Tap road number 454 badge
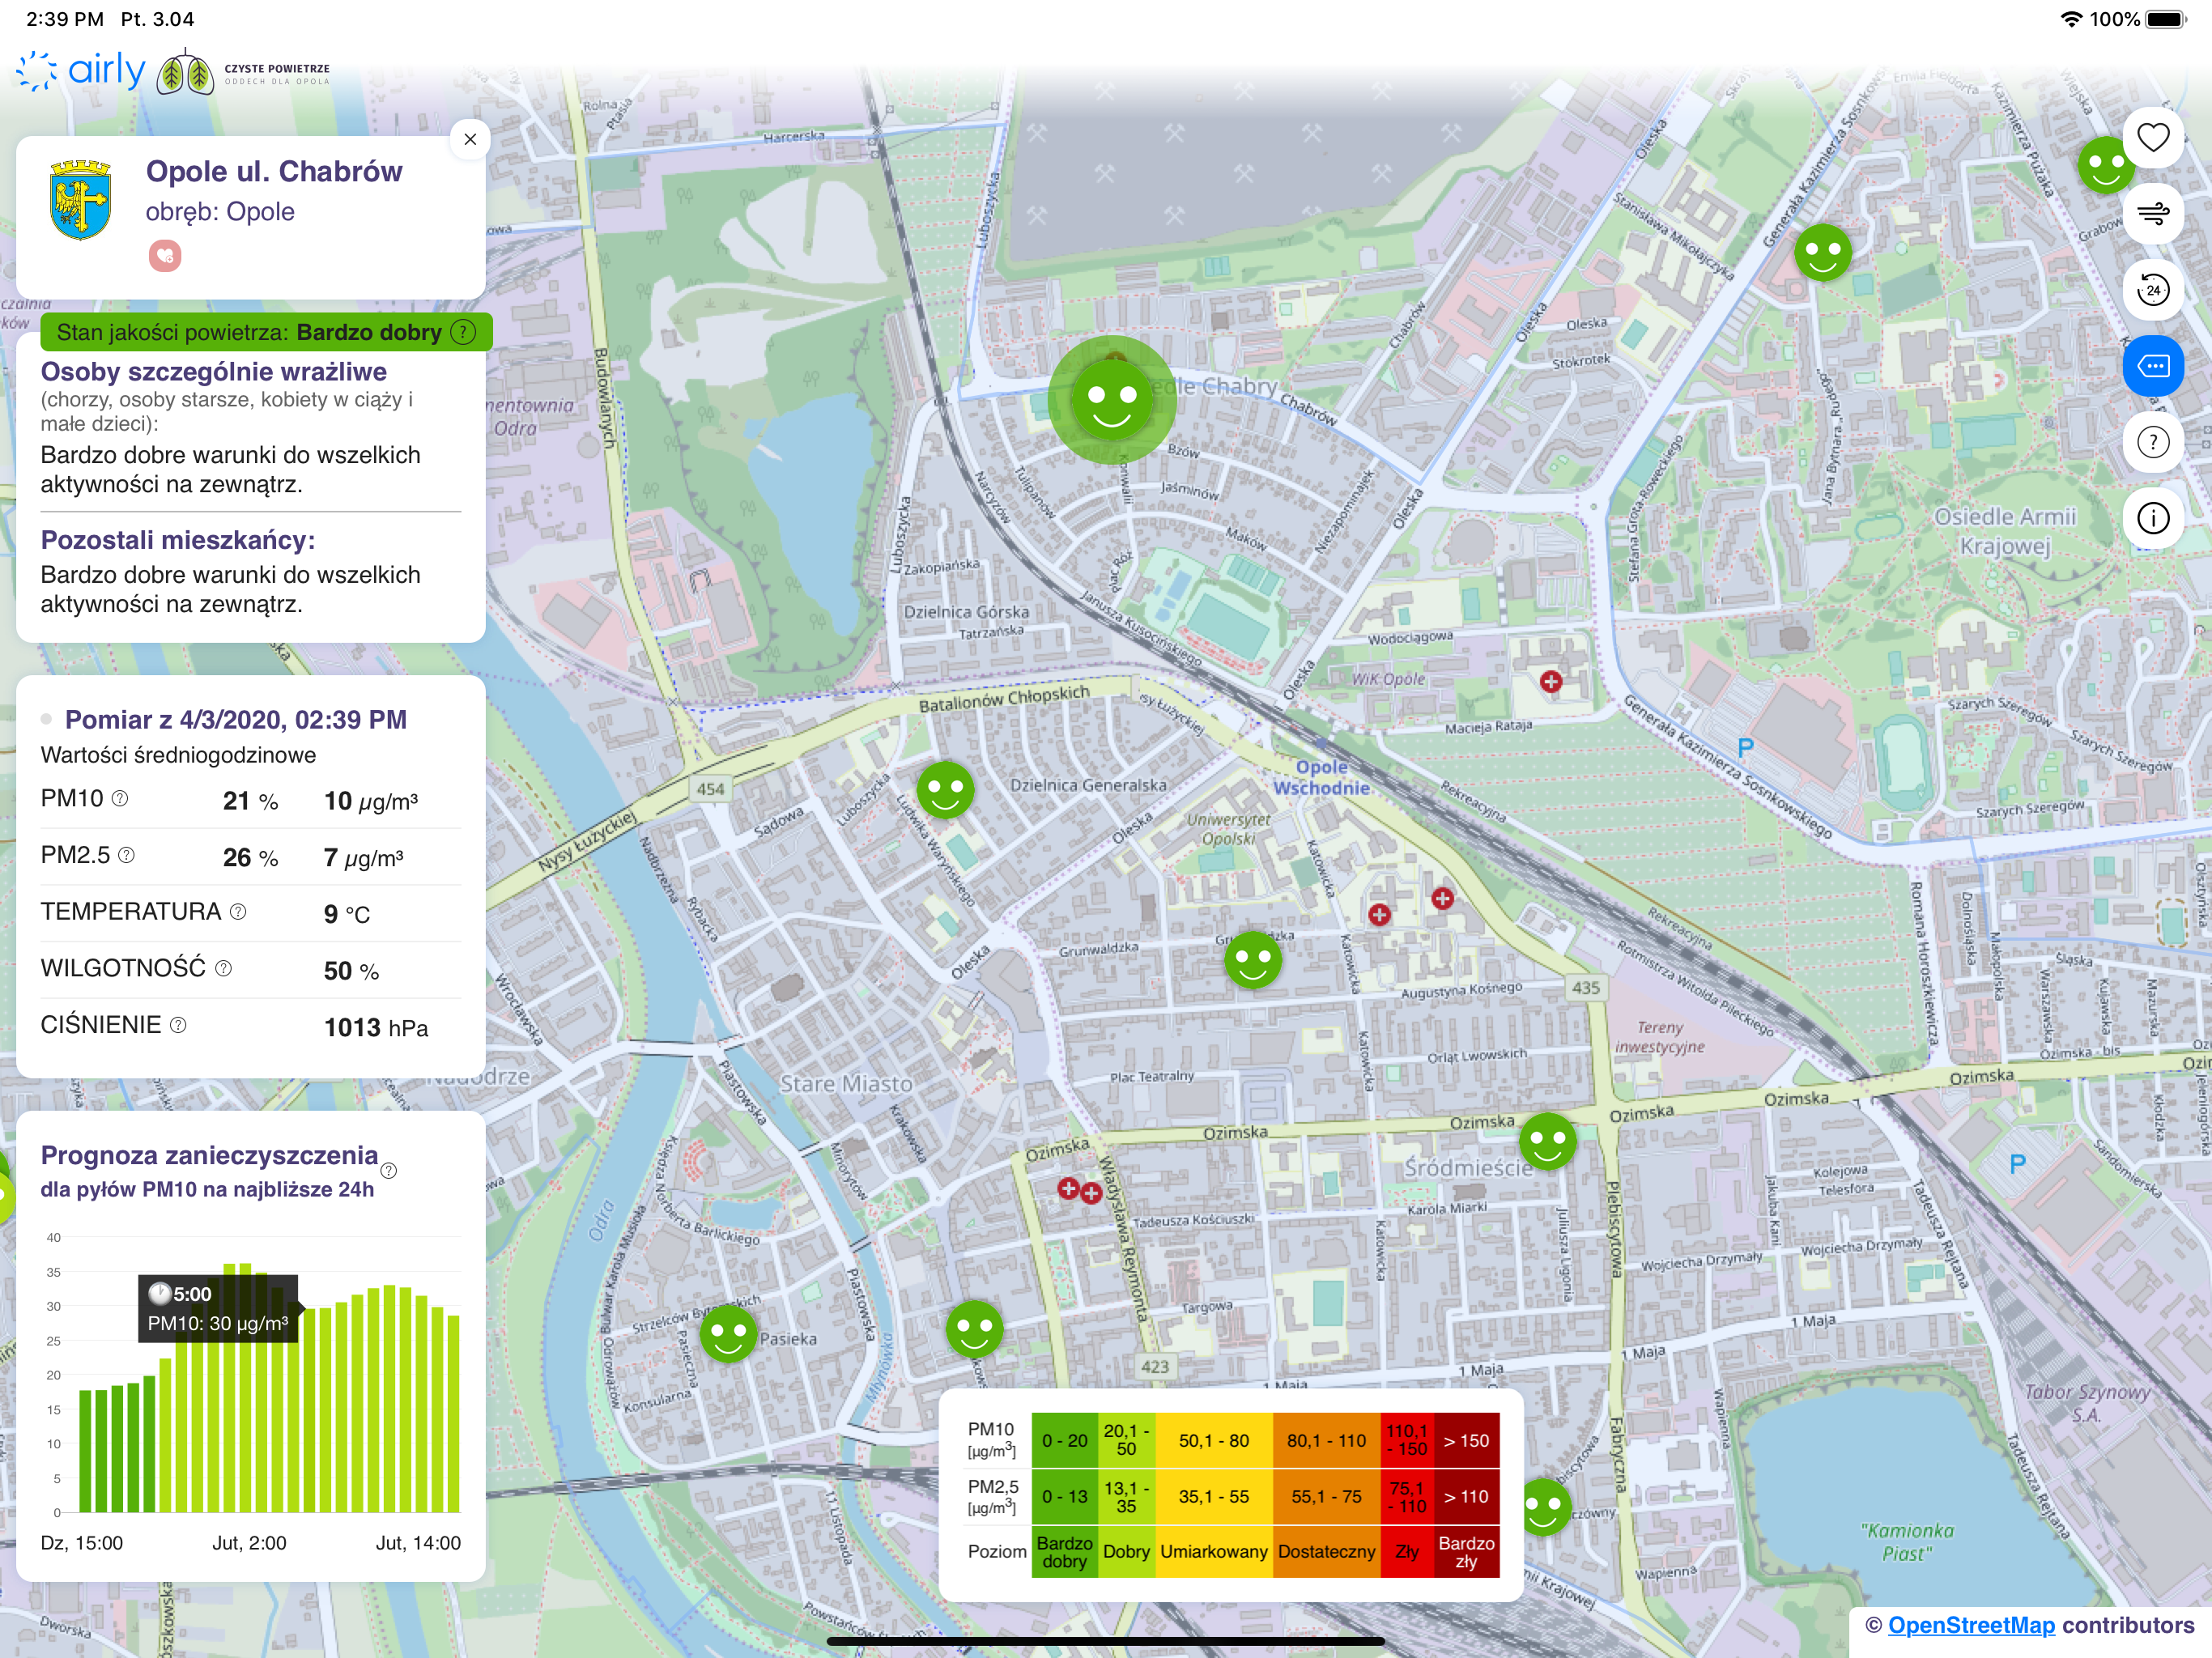This screenshot has height=1658, width=2212. (710, 789)
